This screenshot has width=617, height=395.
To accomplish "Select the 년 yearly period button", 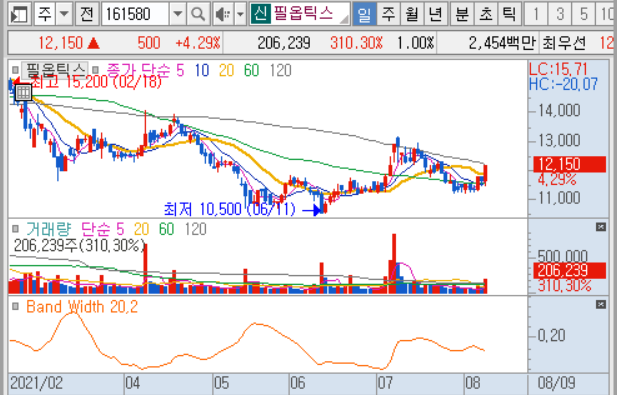I will point(435,14).
